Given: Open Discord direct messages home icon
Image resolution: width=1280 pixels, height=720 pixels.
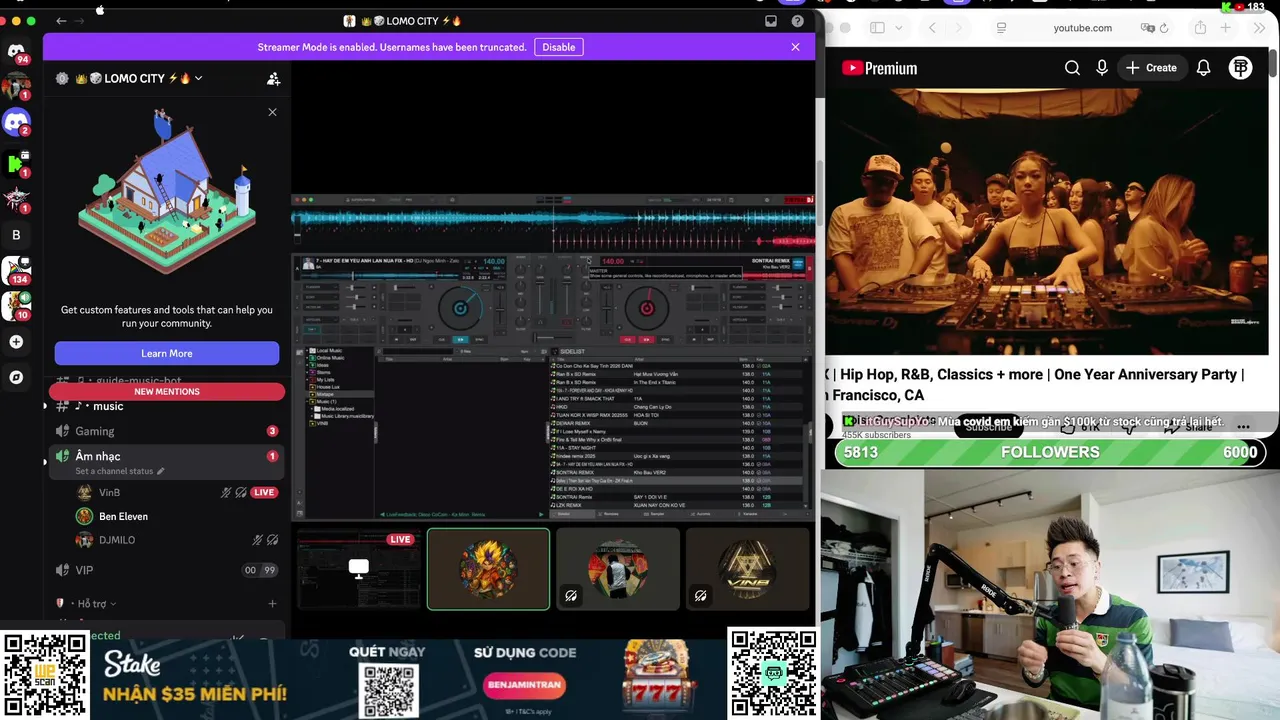Looking at the screenshot, I should point(16,51).
